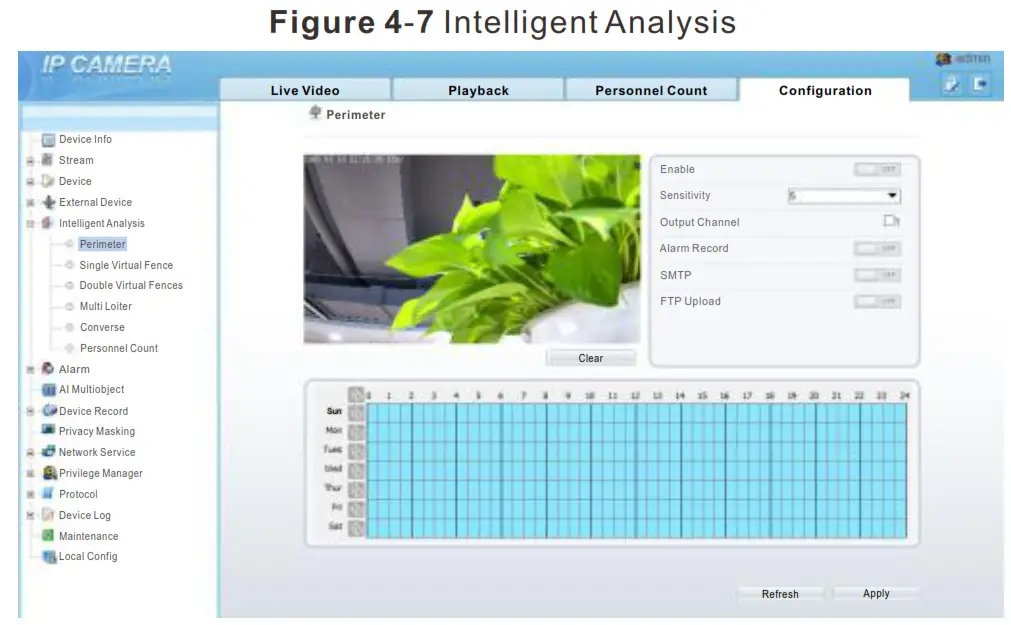Expand the Privilege Manager node

pyautogui.click(x=30, y=473)
